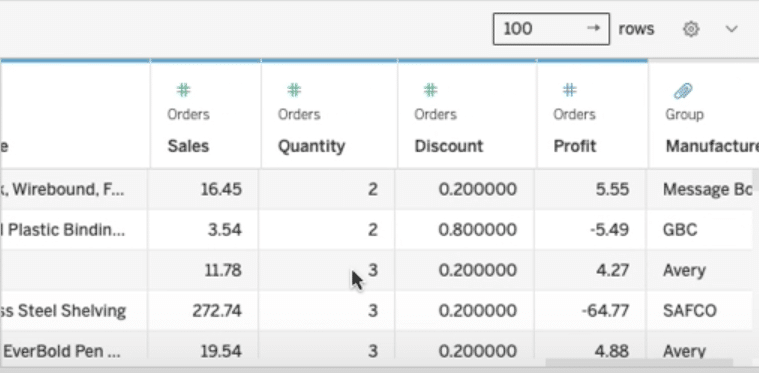Click the Orders label above Quantity

click(299, 115)
